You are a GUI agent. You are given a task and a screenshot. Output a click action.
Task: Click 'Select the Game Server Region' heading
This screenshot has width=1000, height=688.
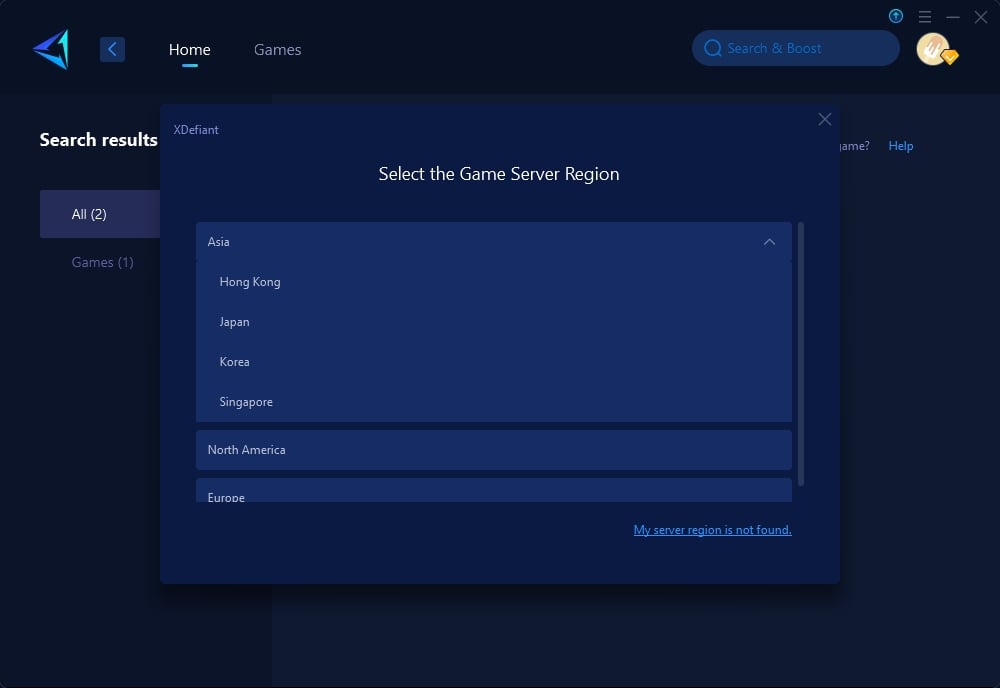(x=499, y=174)
